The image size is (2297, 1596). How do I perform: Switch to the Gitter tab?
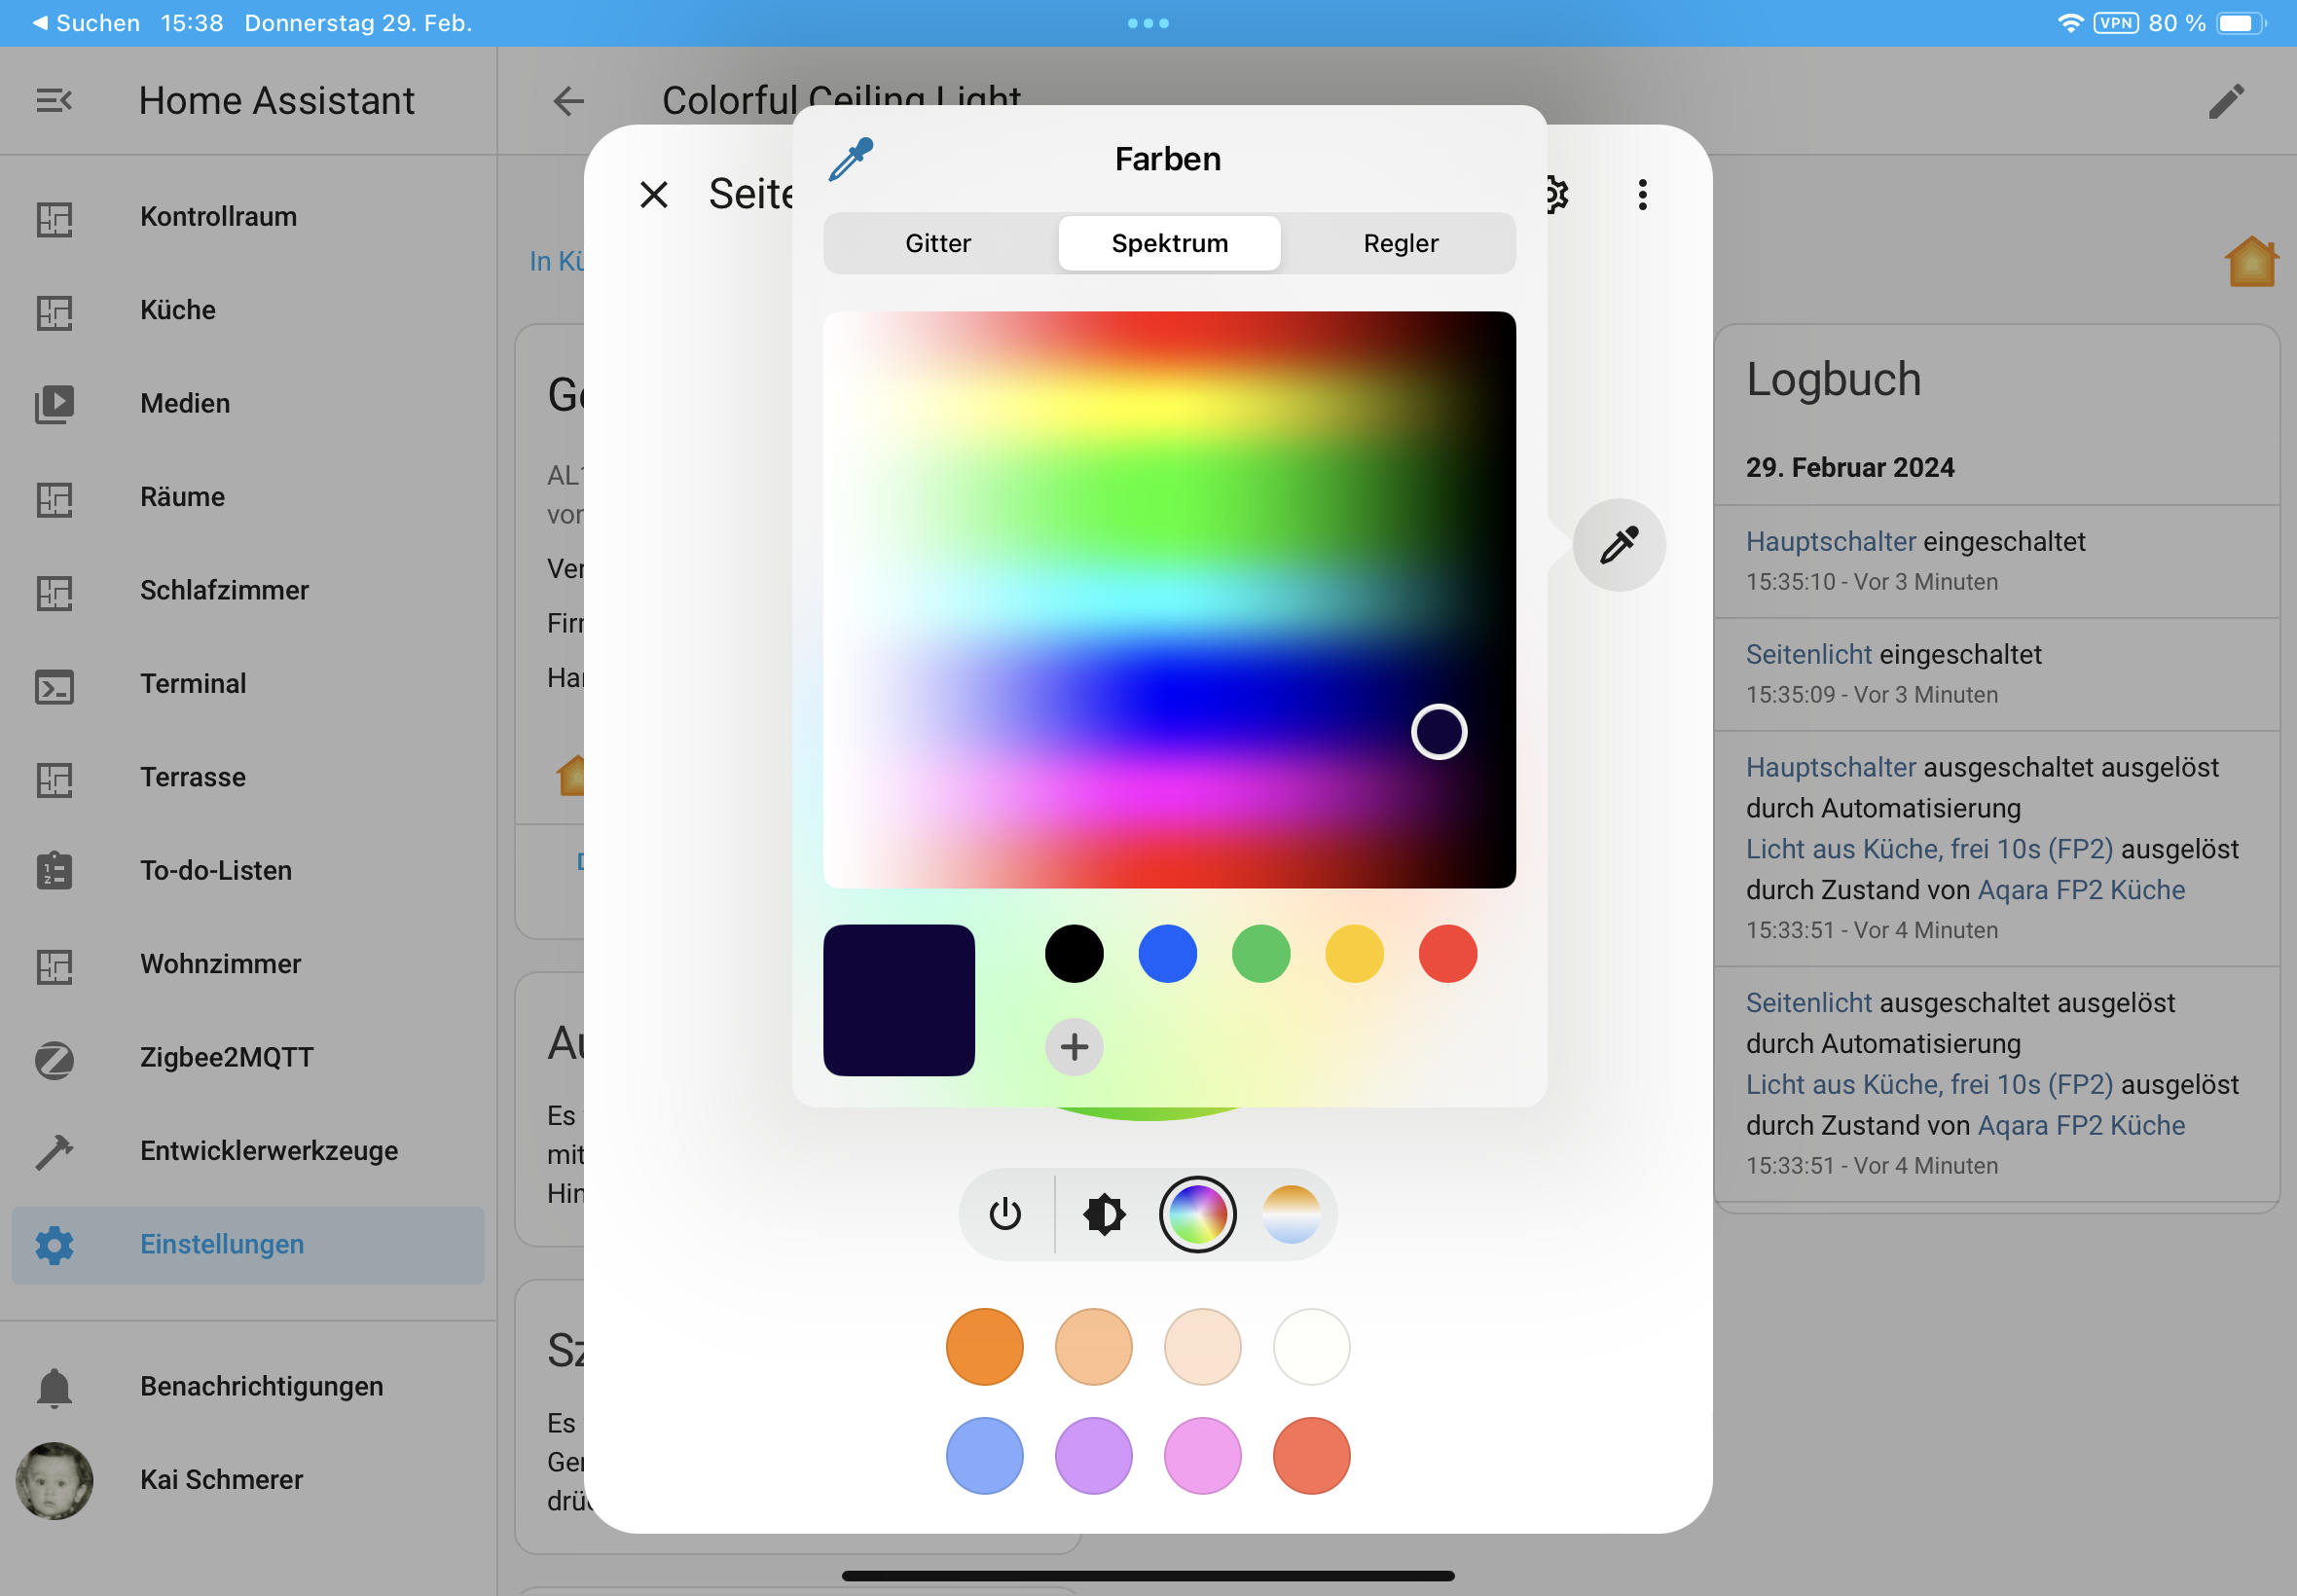[937, 243]
